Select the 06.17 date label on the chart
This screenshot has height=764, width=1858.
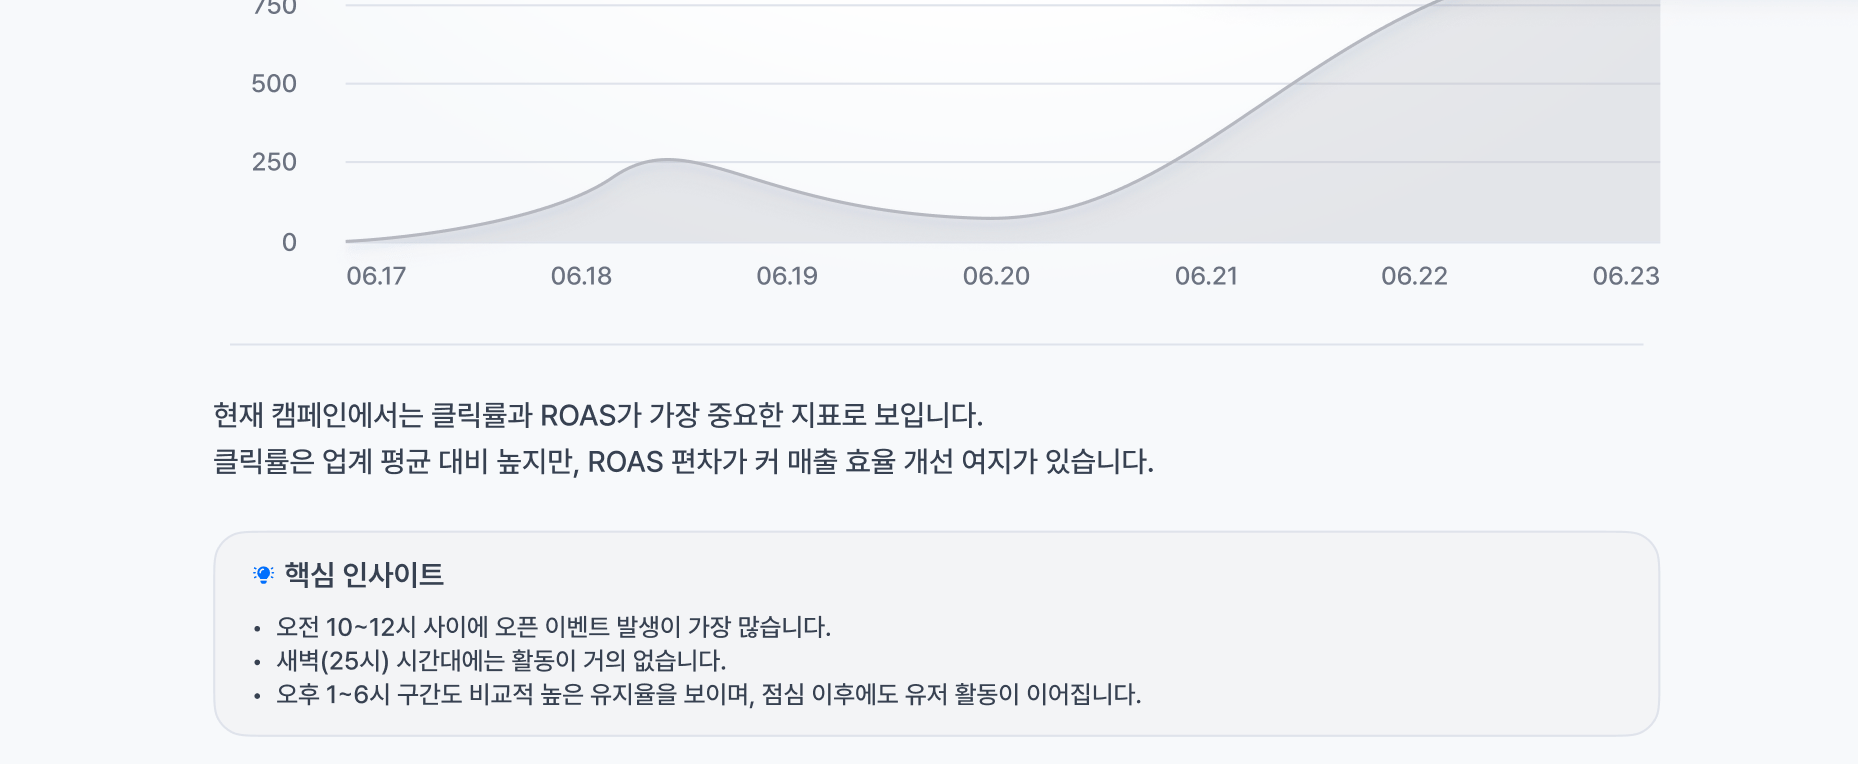pos(376,276)
